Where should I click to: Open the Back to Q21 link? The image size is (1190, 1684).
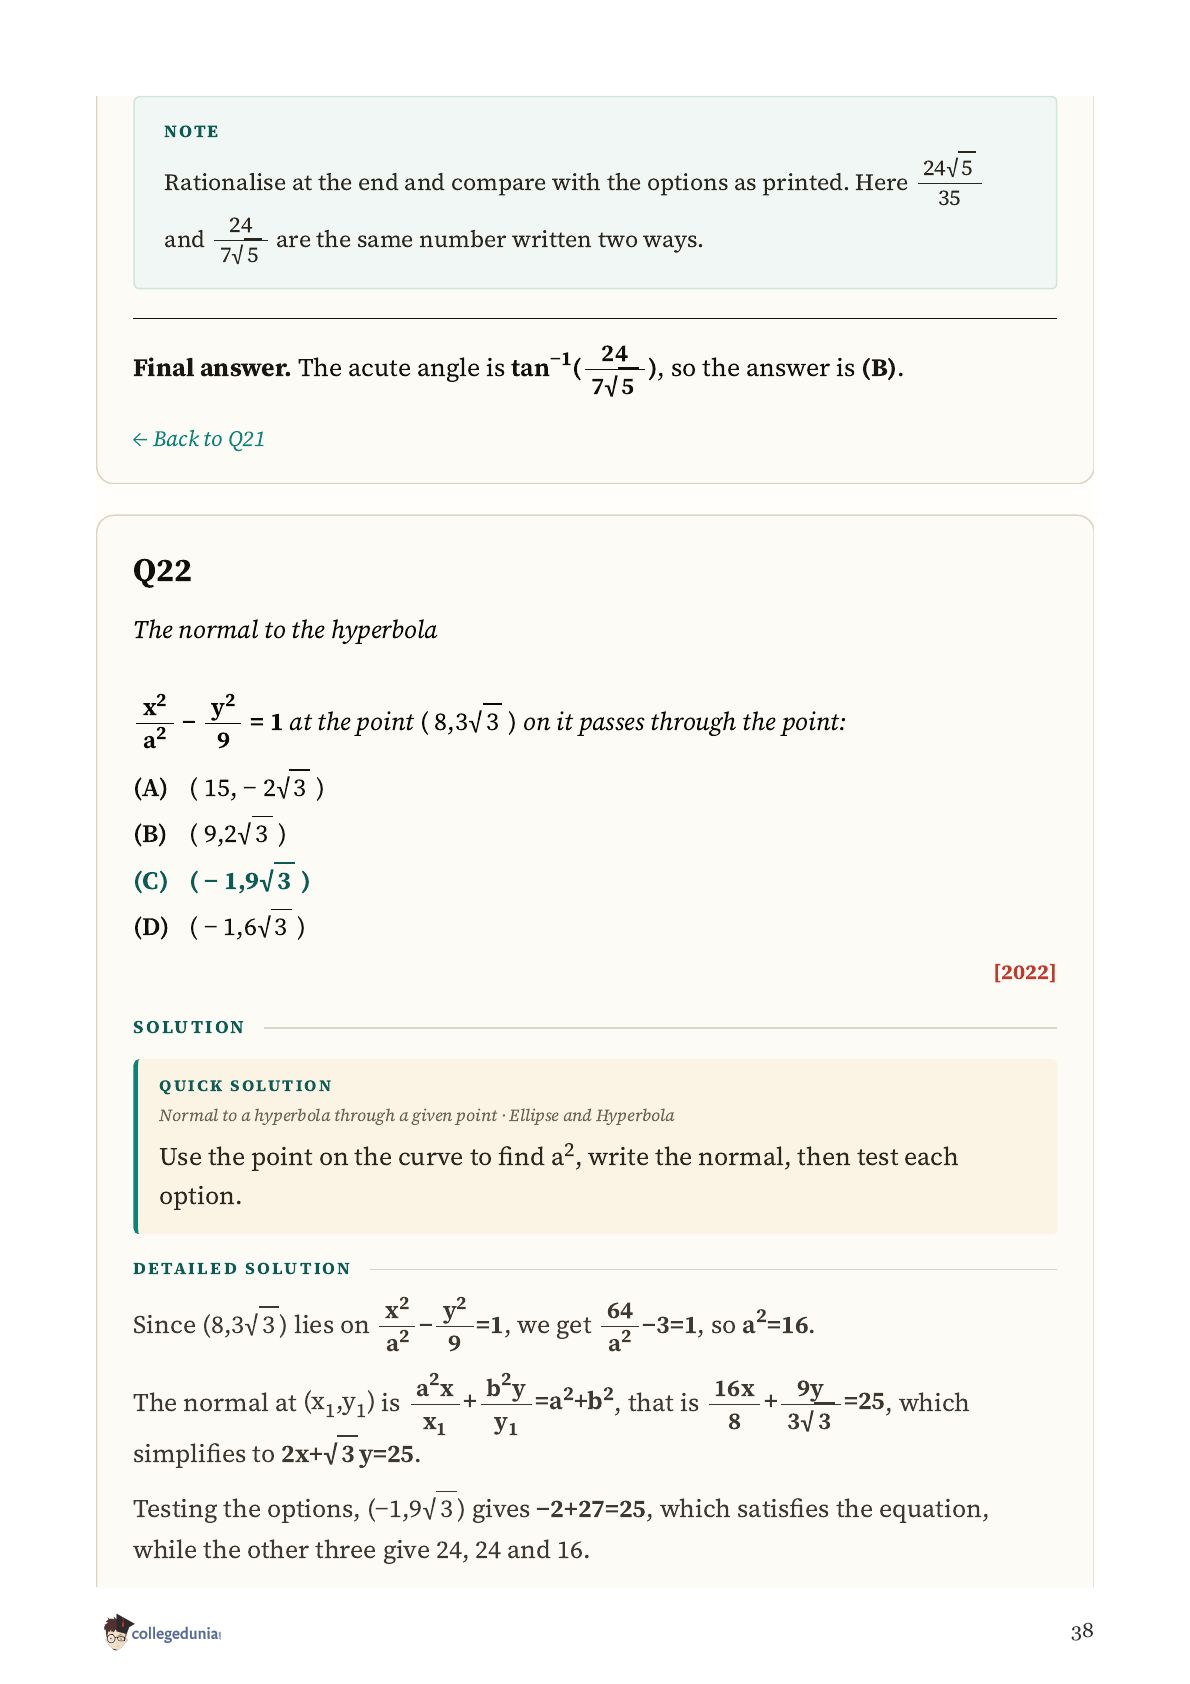199,439
